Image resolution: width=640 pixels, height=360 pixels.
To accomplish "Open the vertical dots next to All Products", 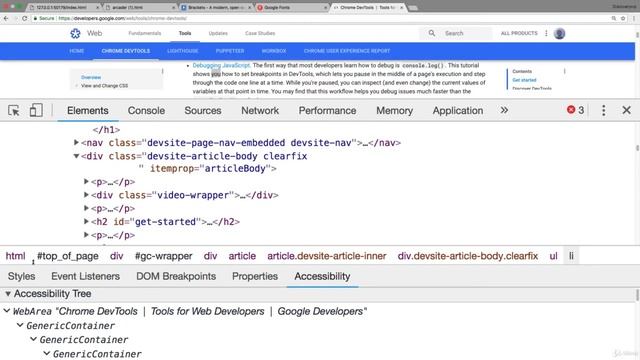I will tap(546, 33).
